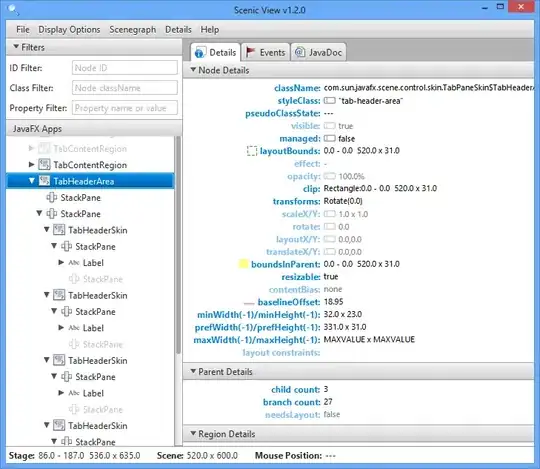Image resolution: width=540 pixels, height=469 pixels.
Task: Open the Scenegraph menu
Action: coord(133,30)
